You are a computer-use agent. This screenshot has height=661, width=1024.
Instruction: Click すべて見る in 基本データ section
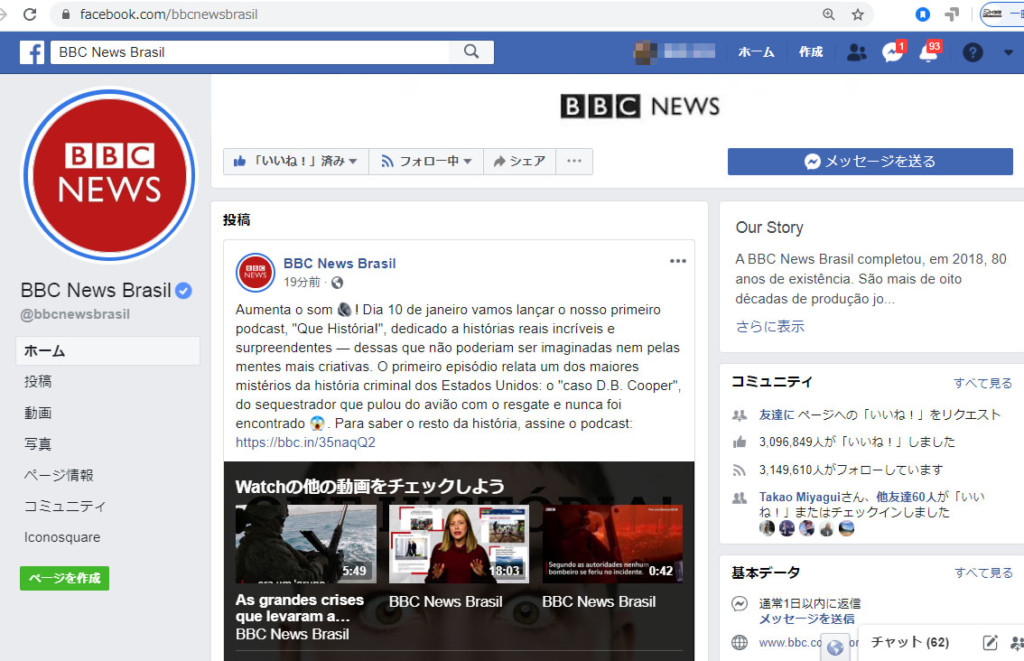[984, 573]
